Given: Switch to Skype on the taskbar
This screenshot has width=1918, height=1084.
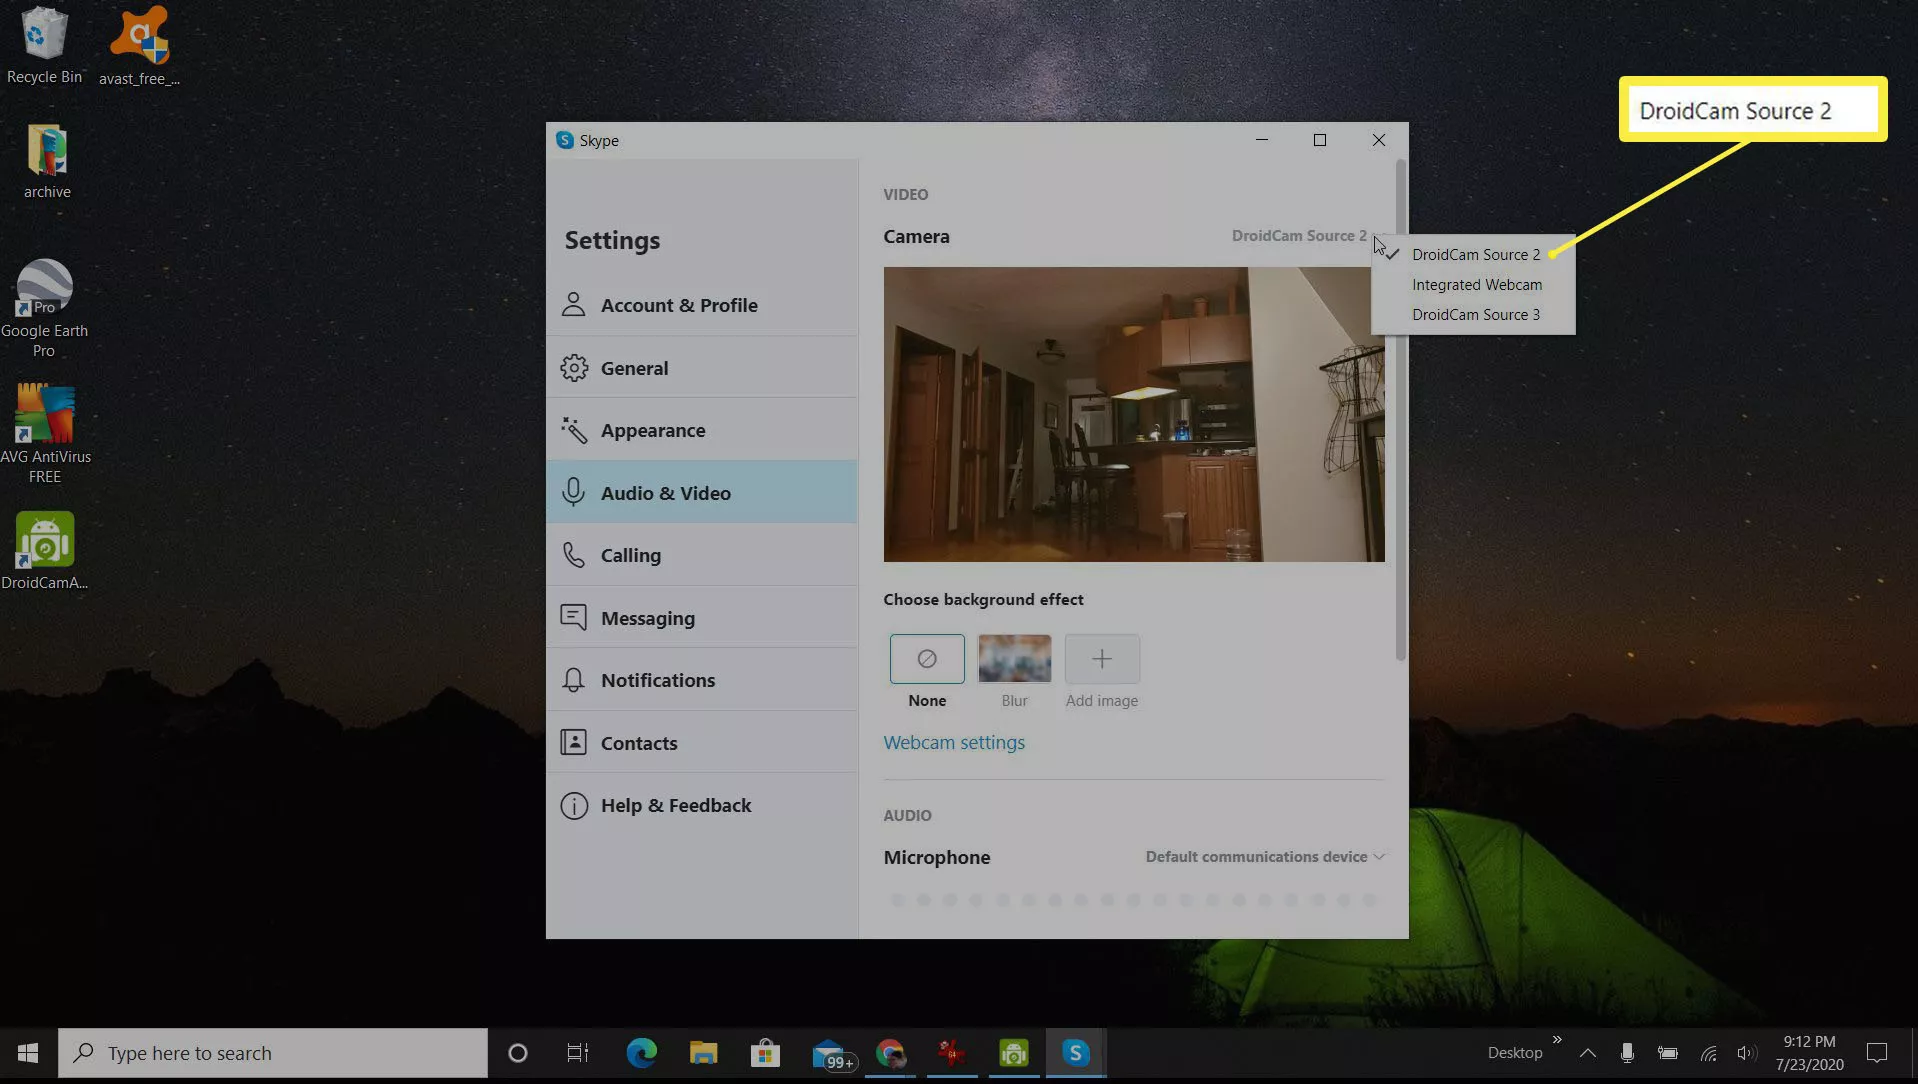Looking at the screenshot, I should [1076, 1053].
